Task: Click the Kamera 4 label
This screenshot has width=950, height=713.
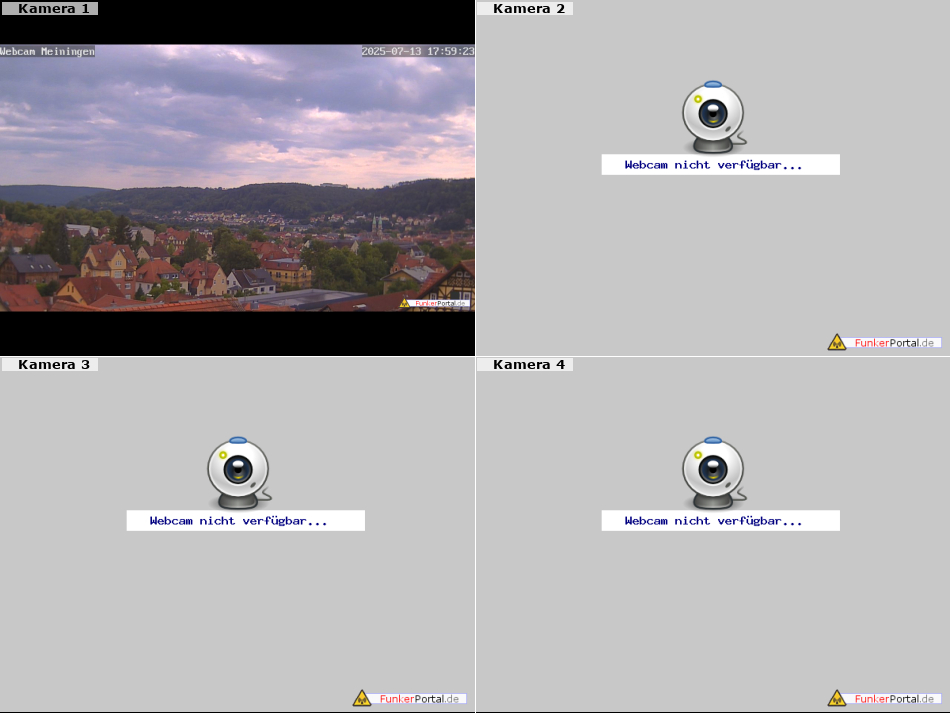Action: click(x=525, y=365)
